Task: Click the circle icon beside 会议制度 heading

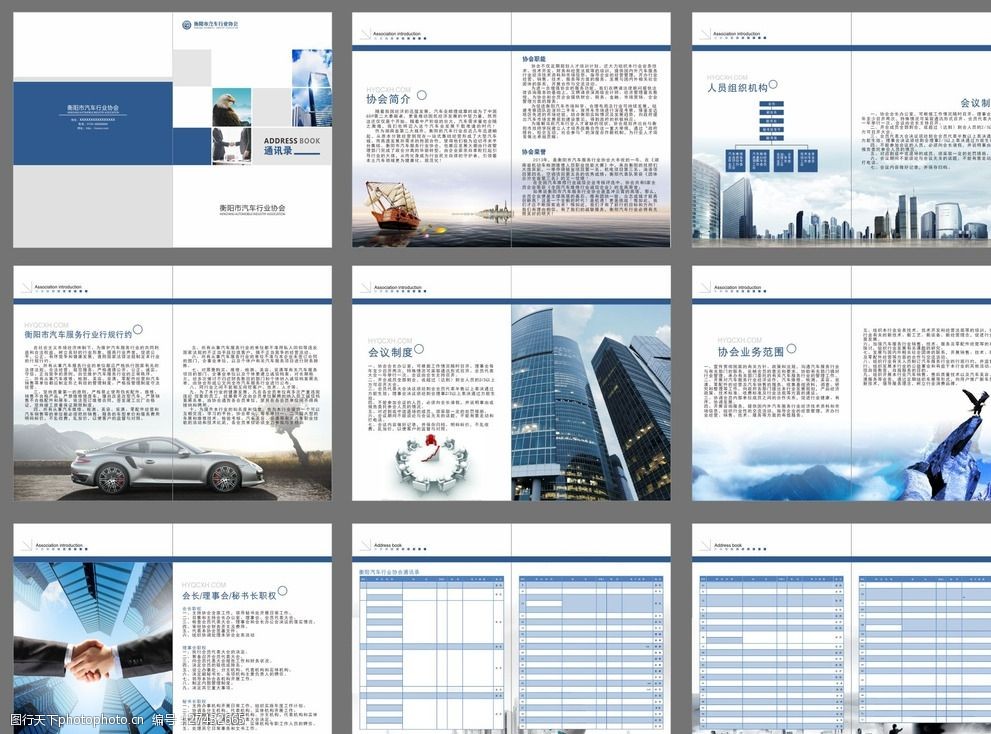Action: pyautogui.click(x=418, y=349)
